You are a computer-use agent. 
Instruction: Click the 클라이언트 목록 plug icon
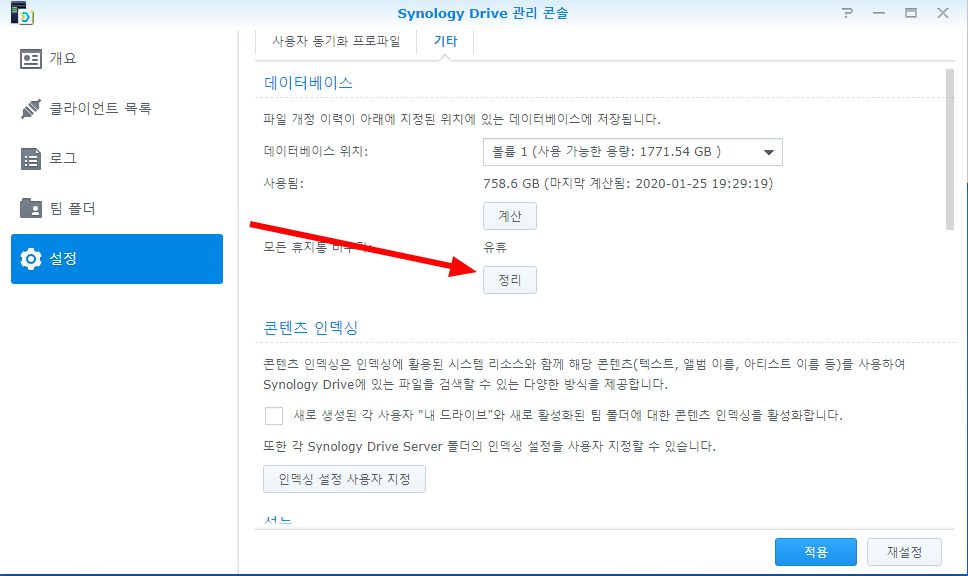(31, 109)
